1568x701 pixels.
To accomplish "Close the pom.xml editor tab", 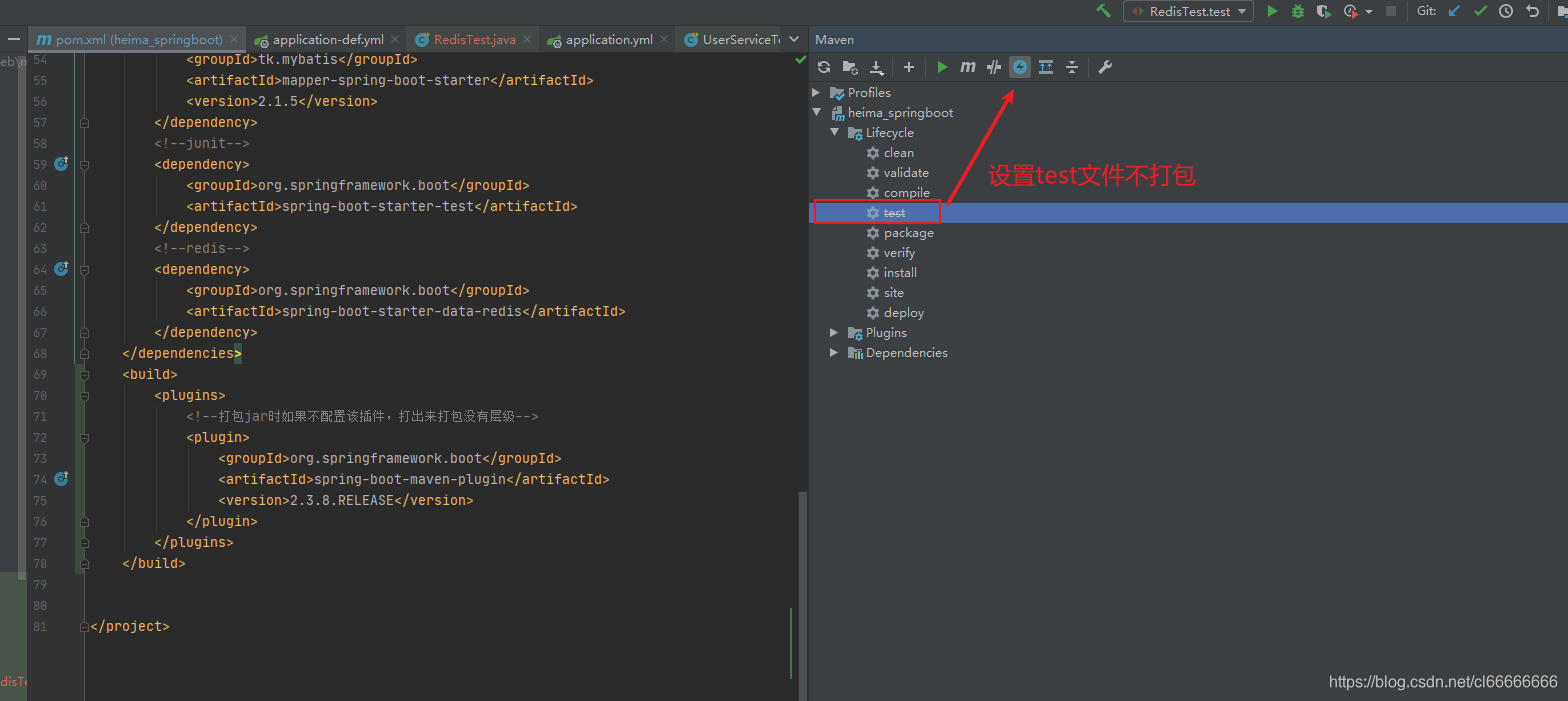I will pos(234,40).
